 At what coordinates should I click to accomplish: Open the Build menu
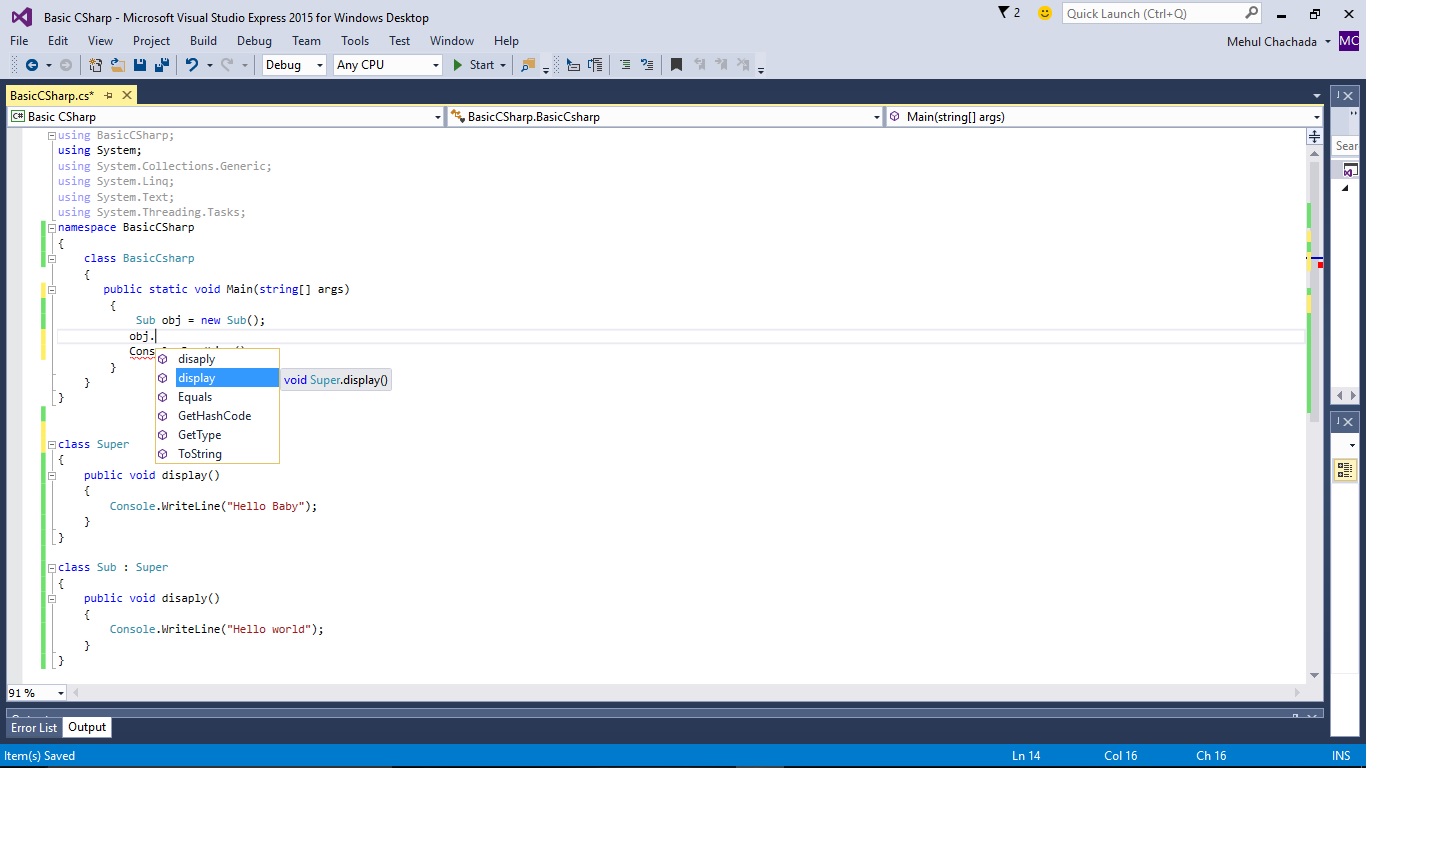[x=203, y=41]
